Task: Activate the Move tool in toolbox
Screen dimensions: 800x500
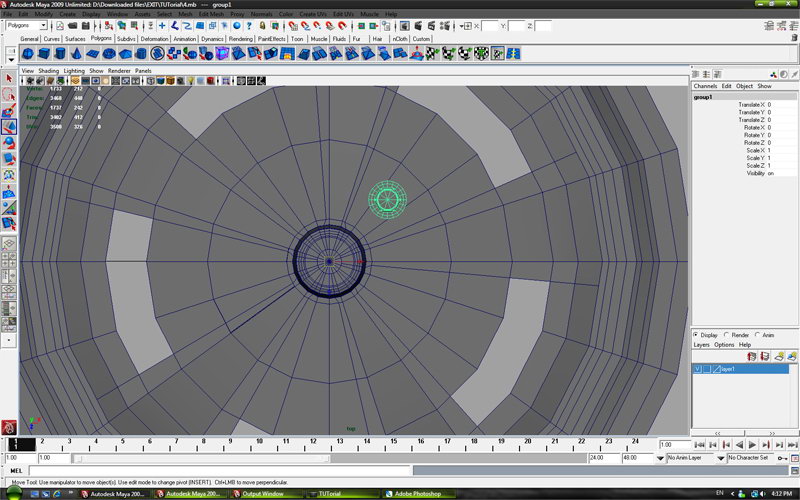Action: pyautogui.click(x=9, y=127)
